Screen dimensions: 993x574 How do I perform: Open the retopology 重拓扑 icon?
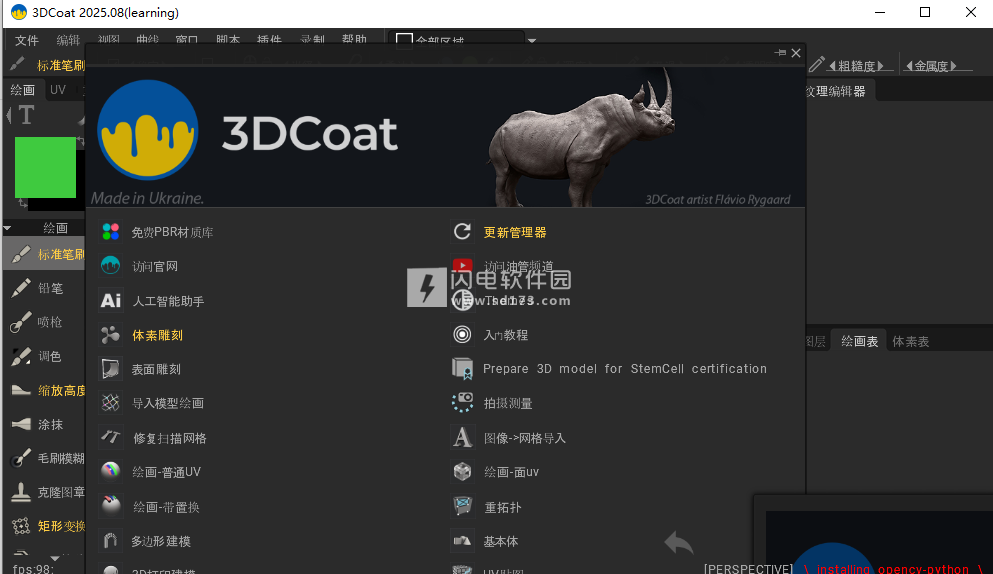(x=462, y=506)
